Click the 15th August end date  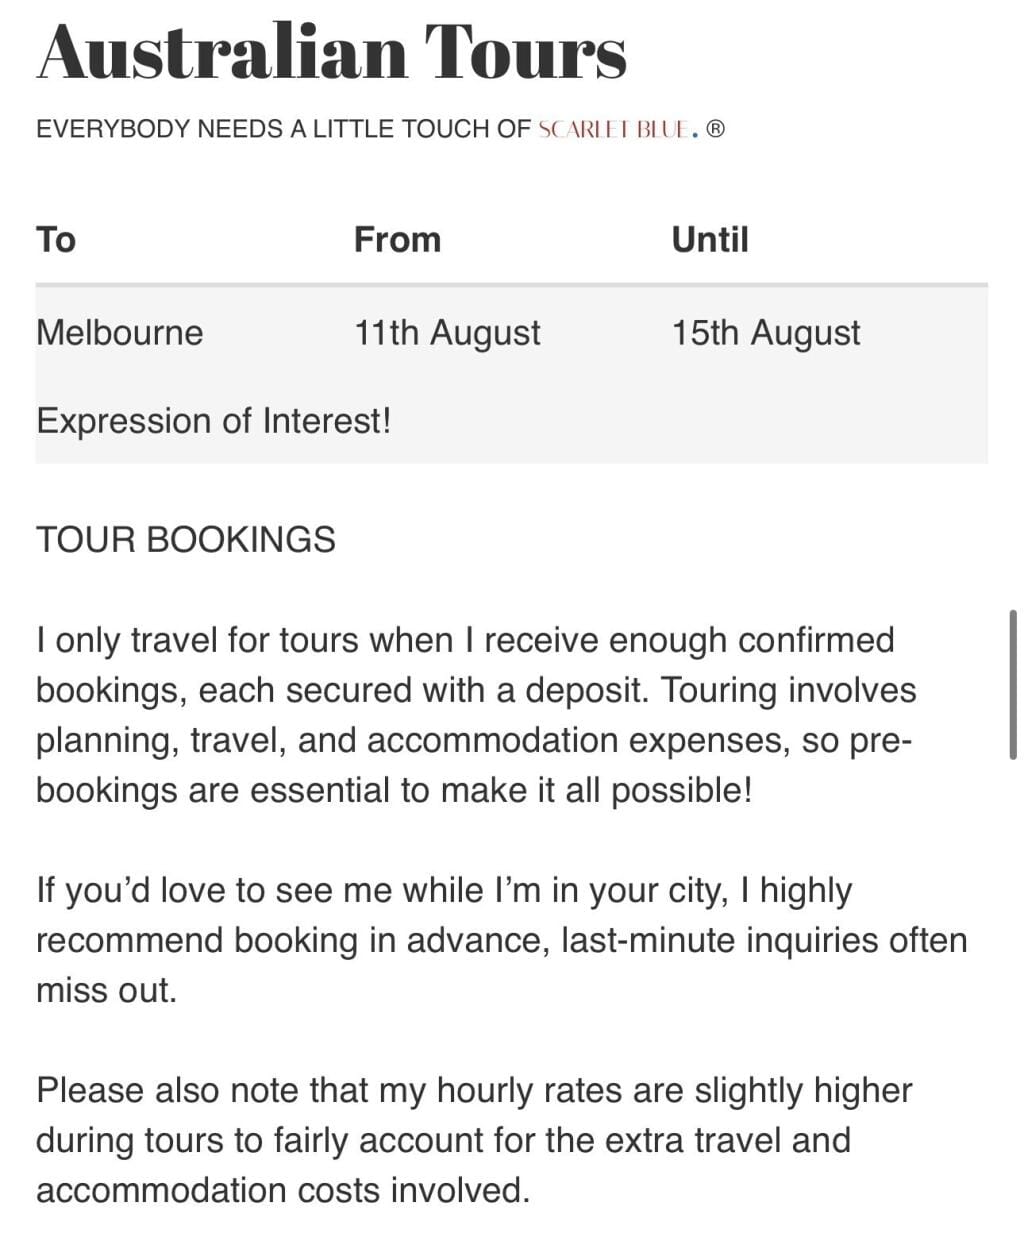coord(766,333)
